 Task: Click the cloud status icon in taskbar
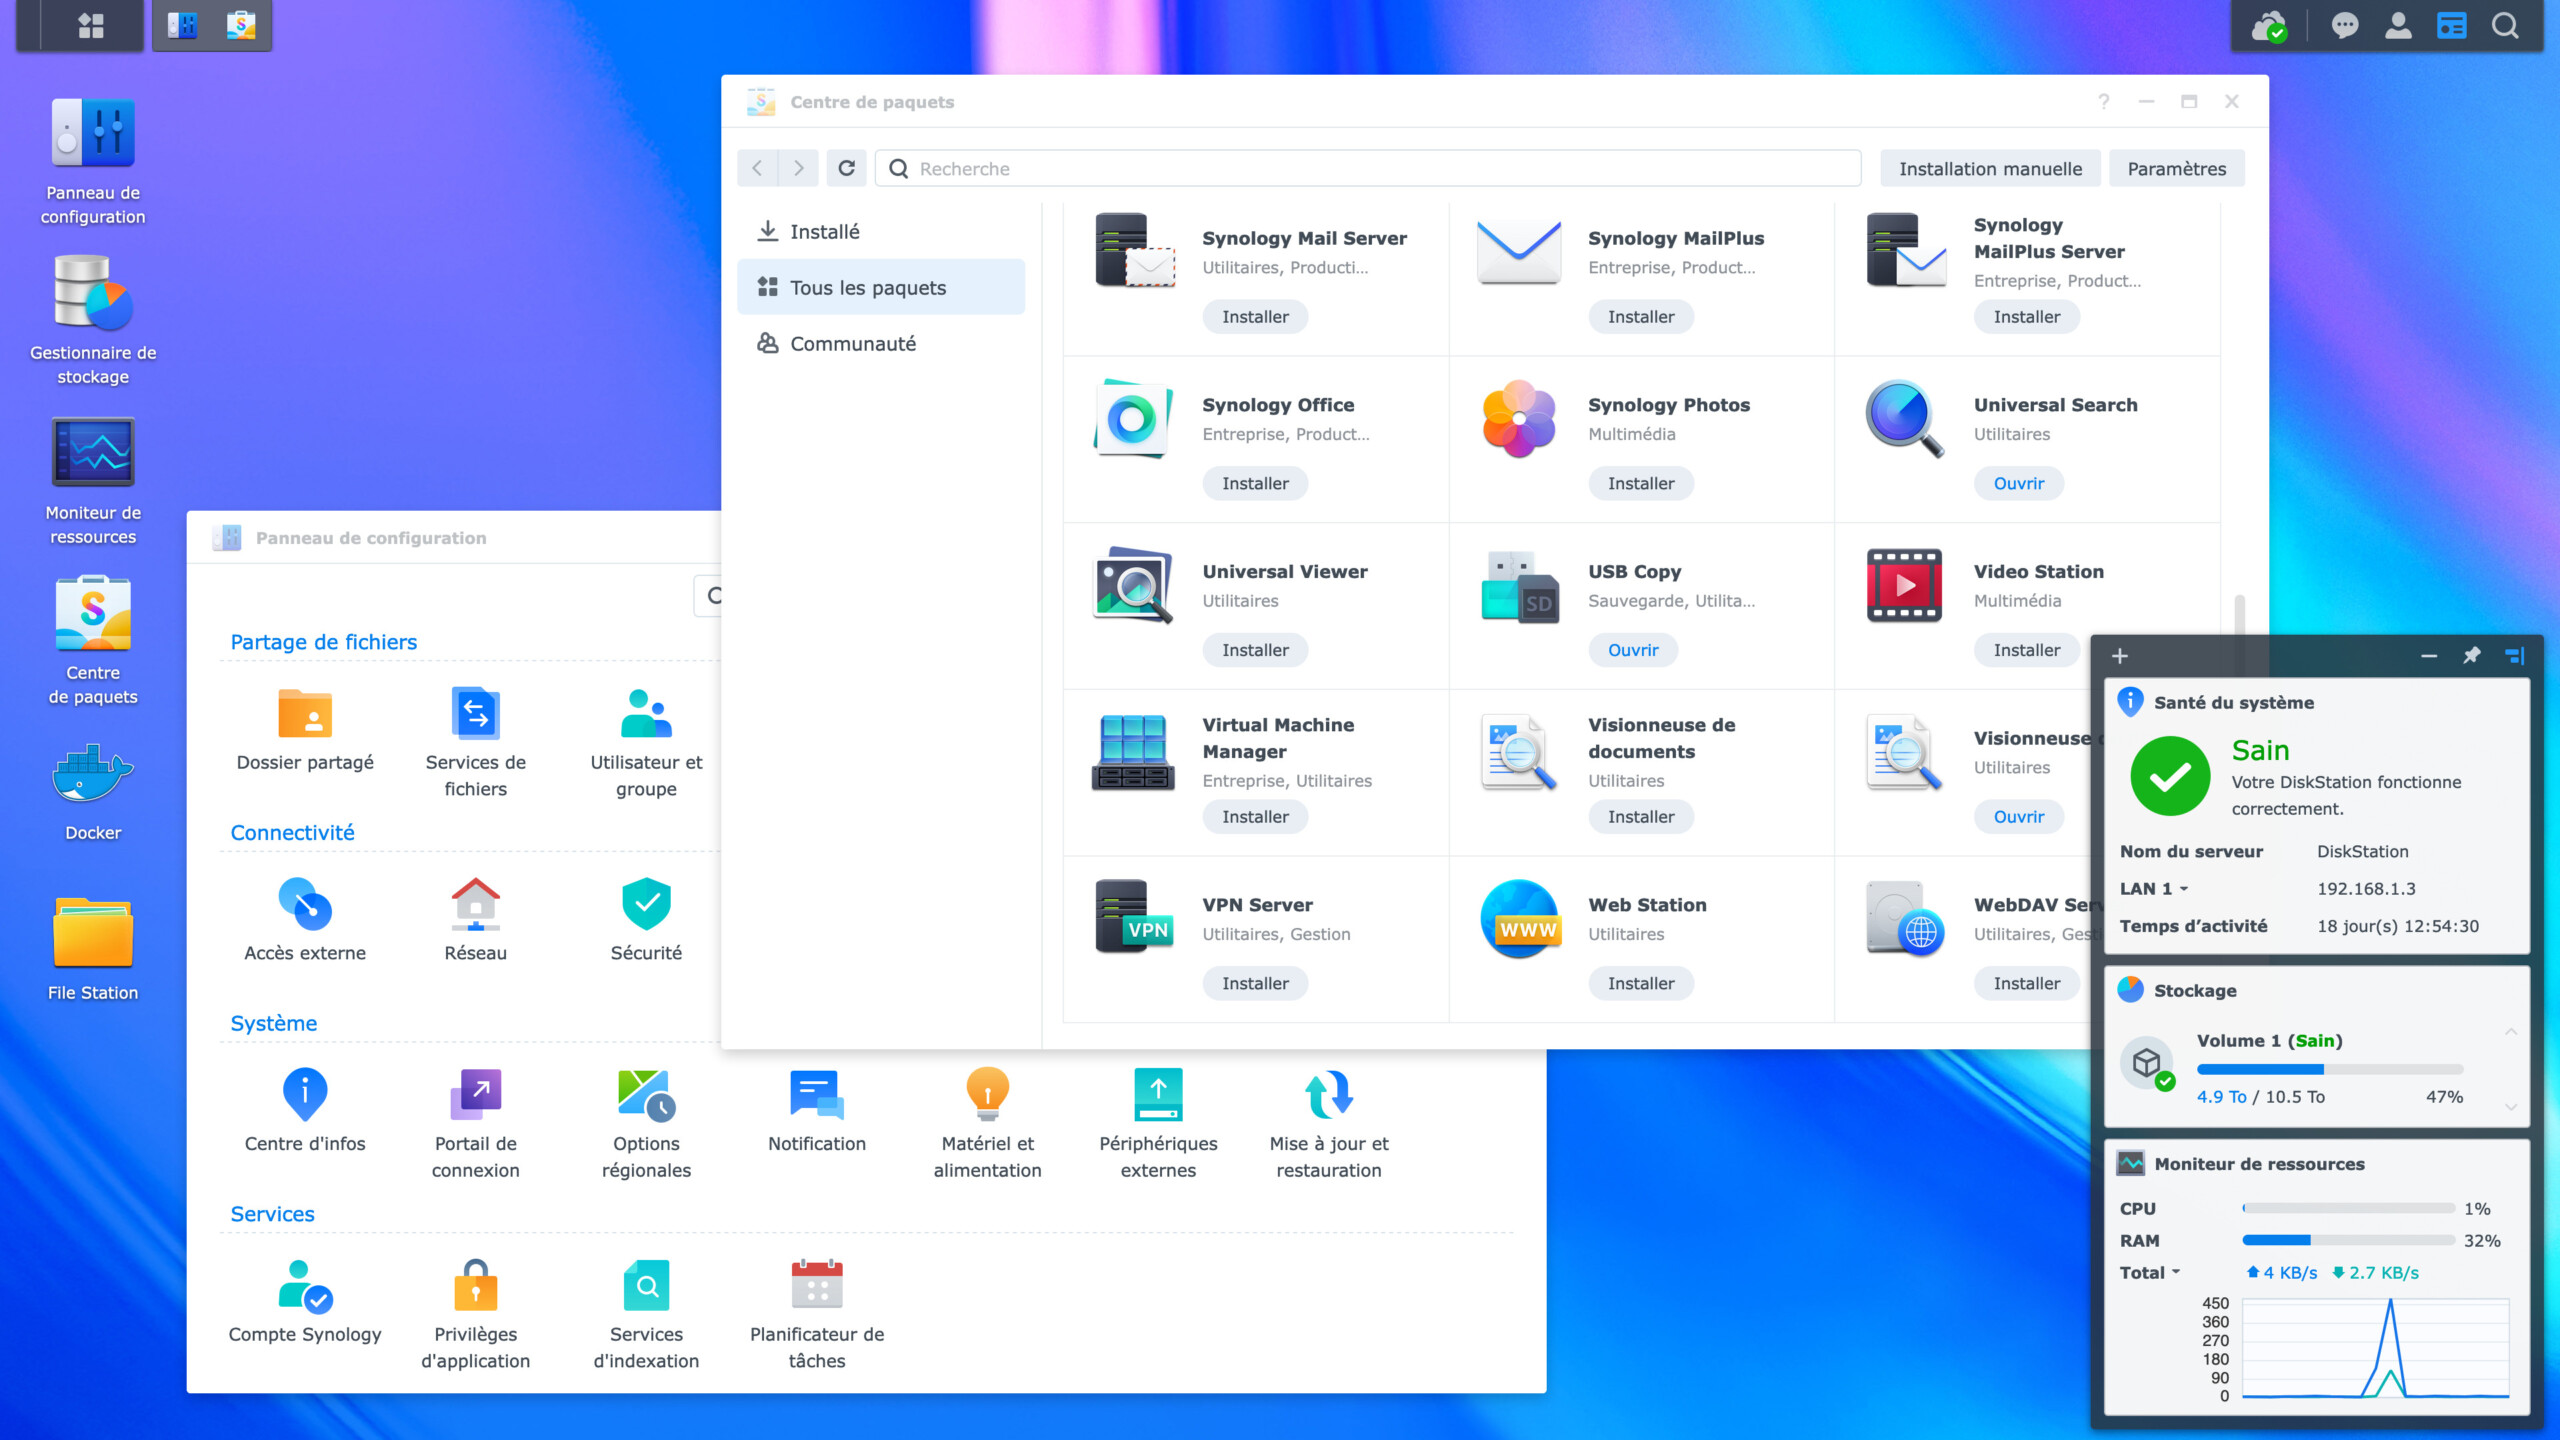2269,26
